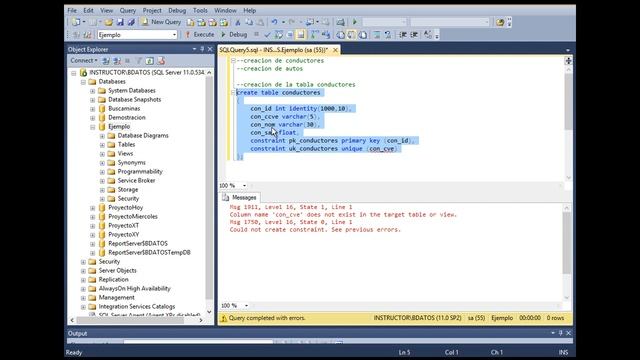Click the Object Explorer auto-hide pin icon
This screenshot has height=360, width=640.
click(x=202, y=49)
